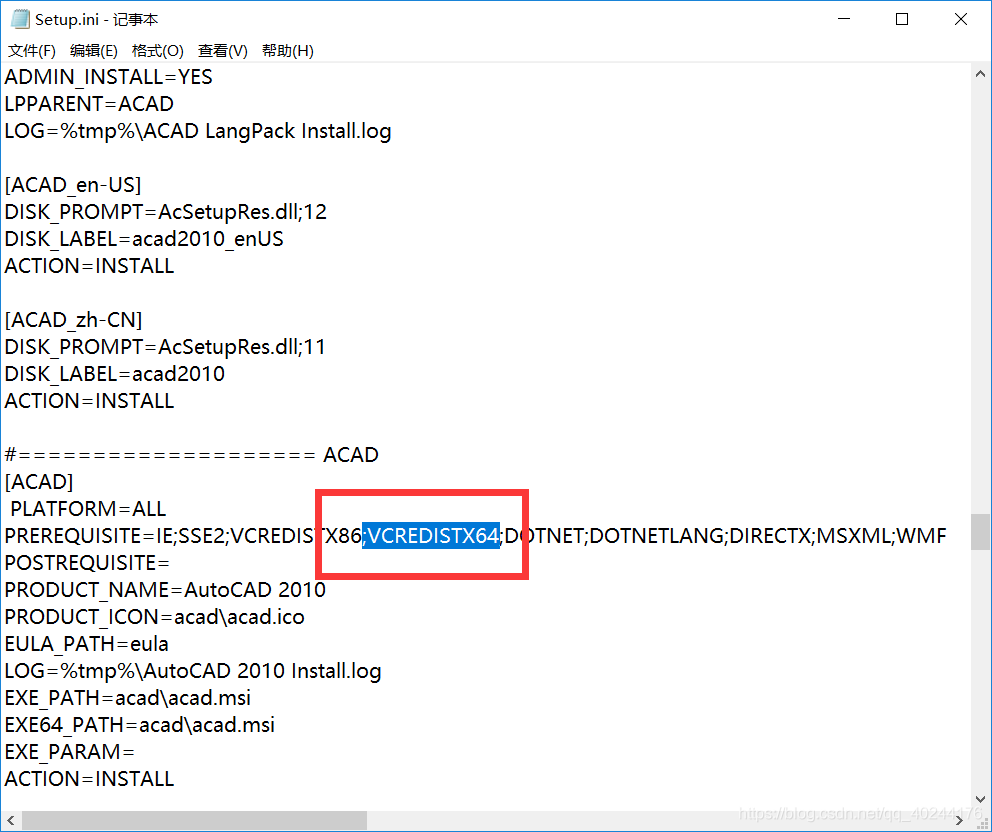This screenshot has height=832, width=992.
Task: Click the EULA_PATH=eula line
Action: (x=87, y=644)
